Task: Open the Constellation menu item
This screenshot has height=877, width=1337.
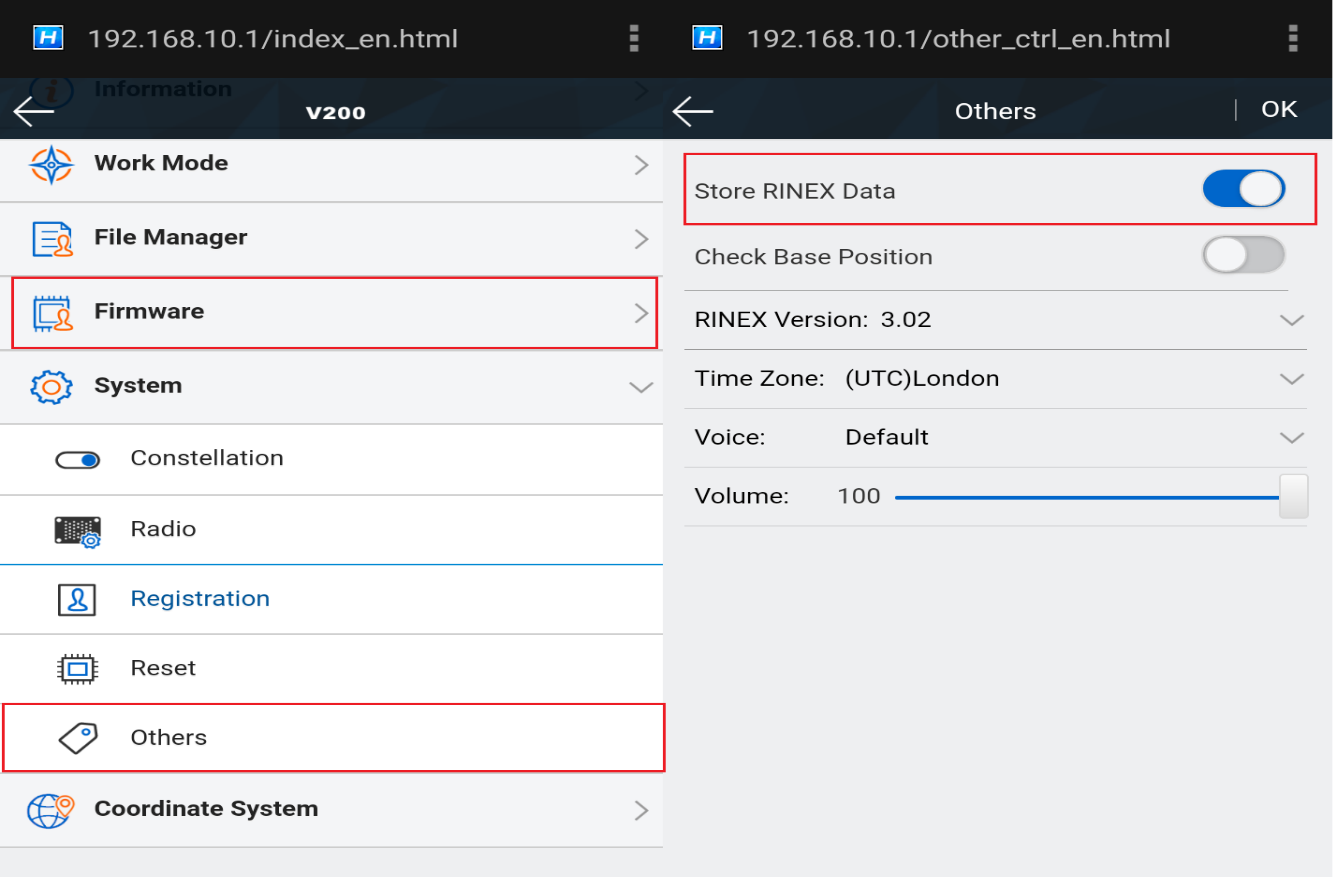Action: click(x=207, y=459)
